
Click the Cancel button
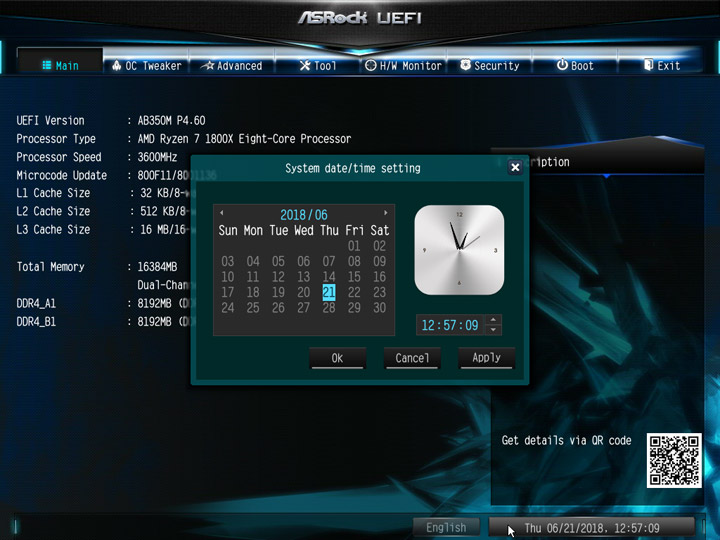pyautogui.click(x=412, y=358)
